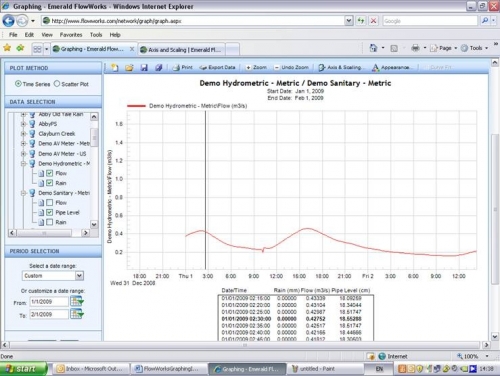This screenshot has width=500, height=376.
Task: Click the From date field
Action: [x=49, y=302]
